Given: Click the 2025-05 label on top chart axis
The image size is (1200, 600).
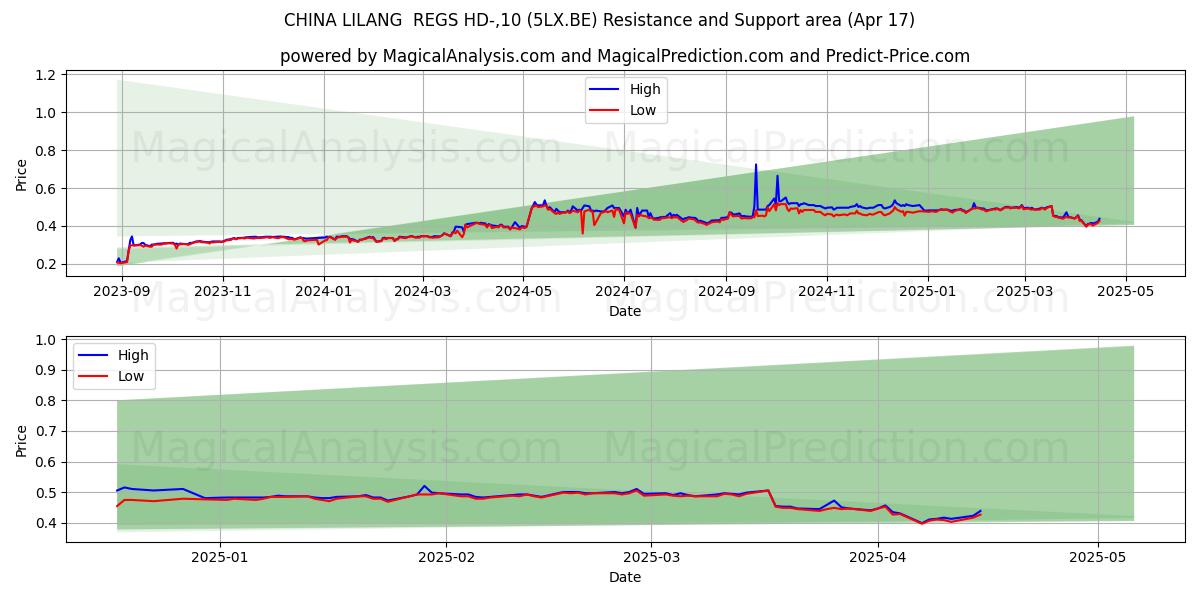Looking at the screenshot, I should pyautogui.click(x=1126, y=292).
